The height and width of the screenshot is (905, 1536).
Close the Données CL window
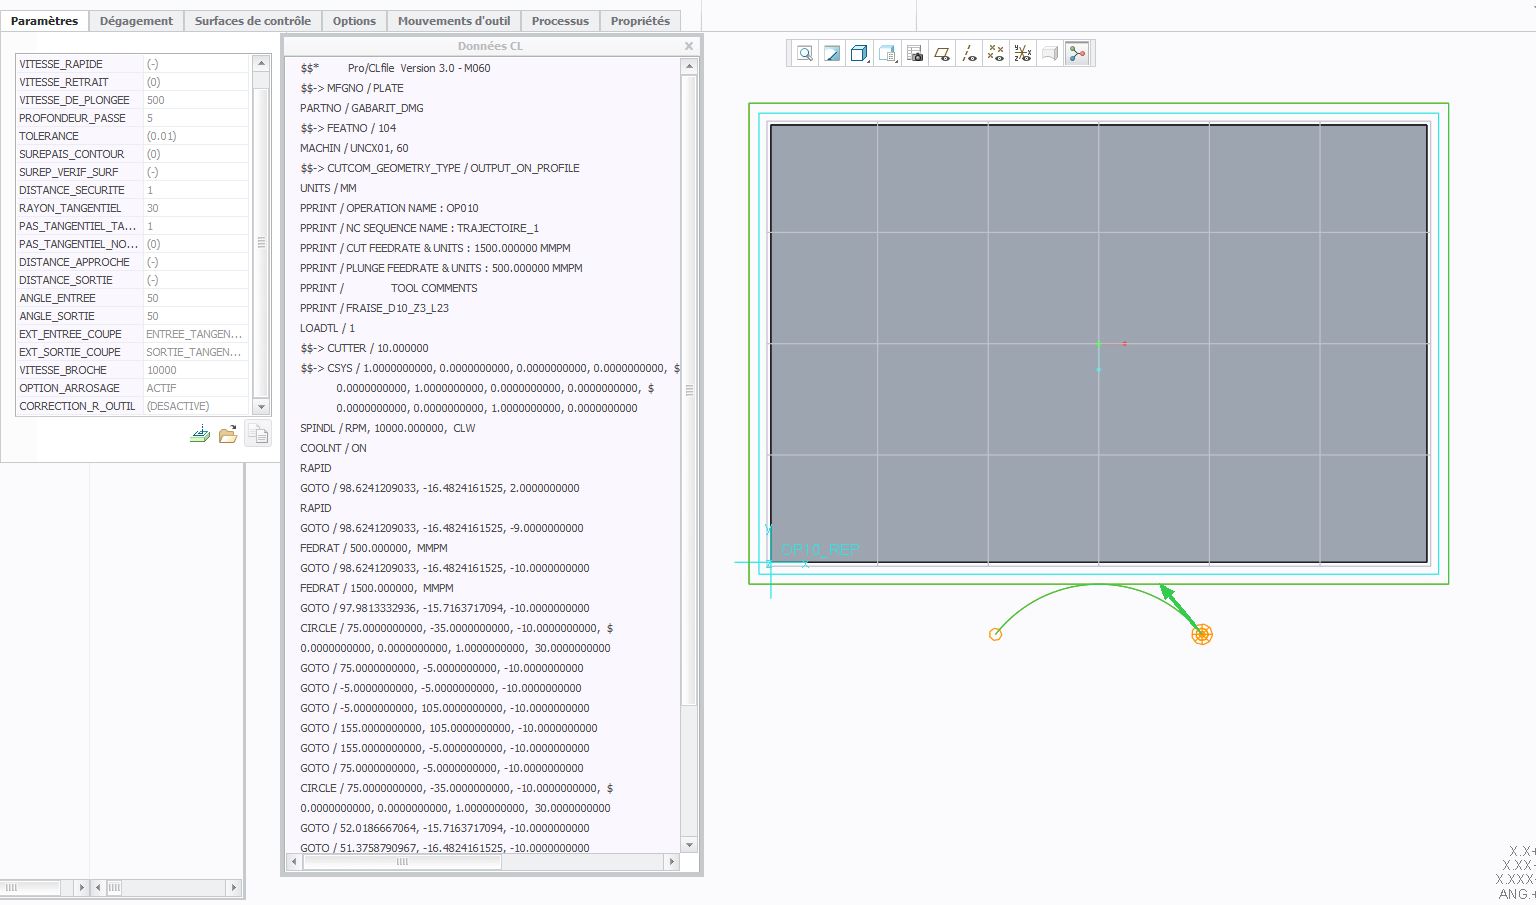pos(688,46)
